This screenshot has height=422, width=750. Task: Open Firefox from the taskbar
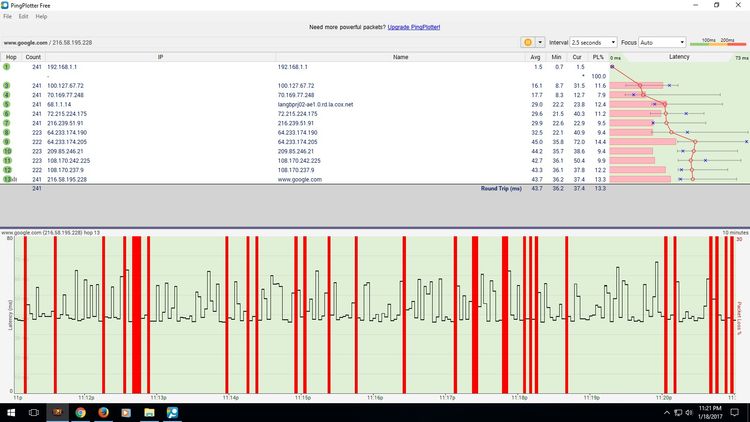pyautogui.click(x=103, y=412)
